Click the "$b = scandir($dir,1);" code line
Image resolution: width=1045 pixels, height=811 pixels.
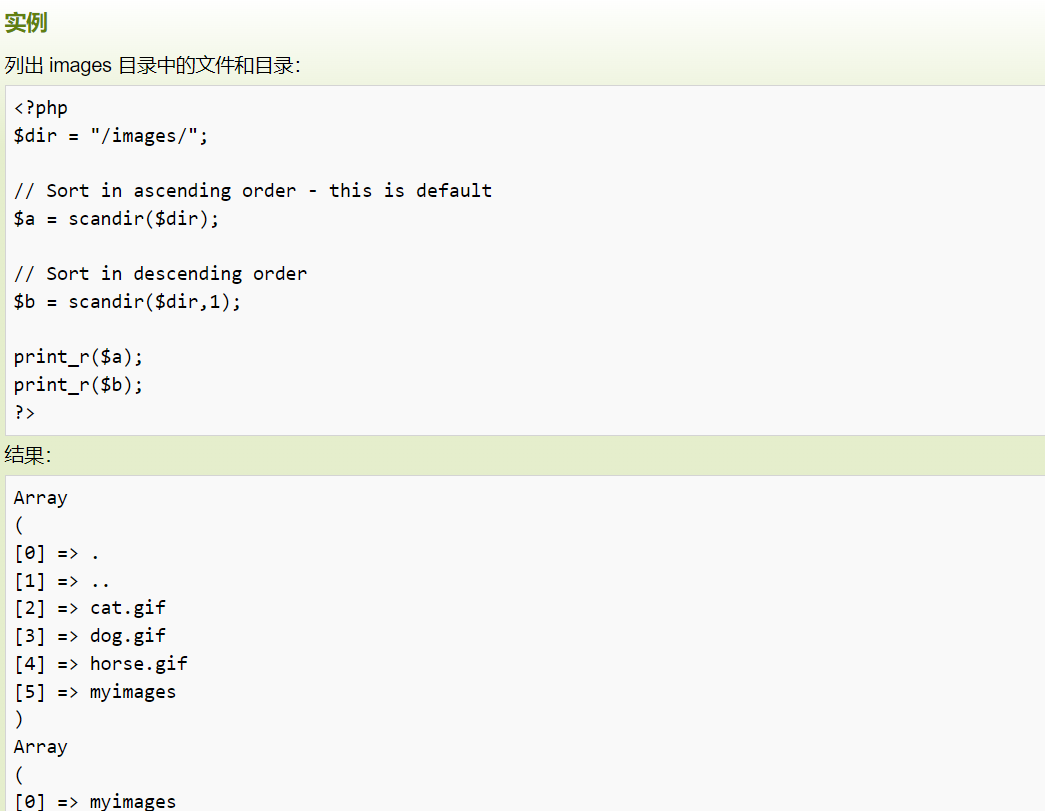(x=127, y=302)
